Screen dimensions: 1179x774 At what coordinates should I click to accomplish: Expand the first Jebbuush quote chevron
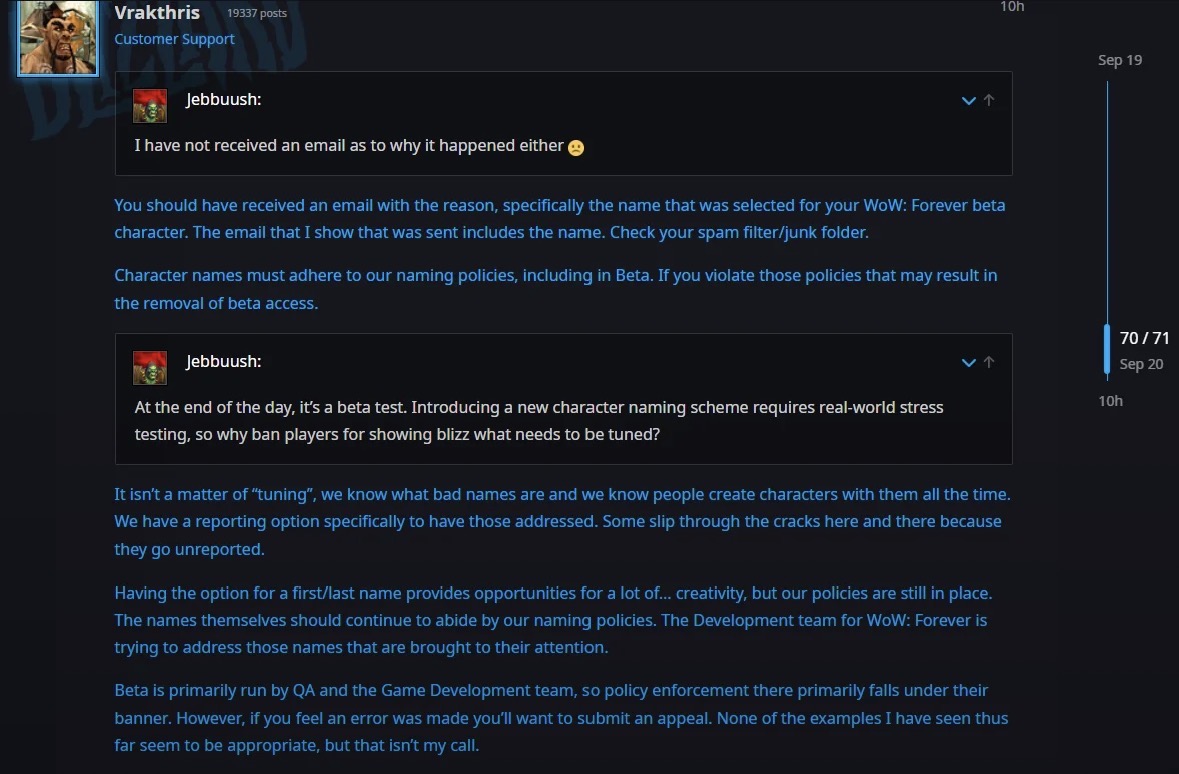[x=968, y=100]
